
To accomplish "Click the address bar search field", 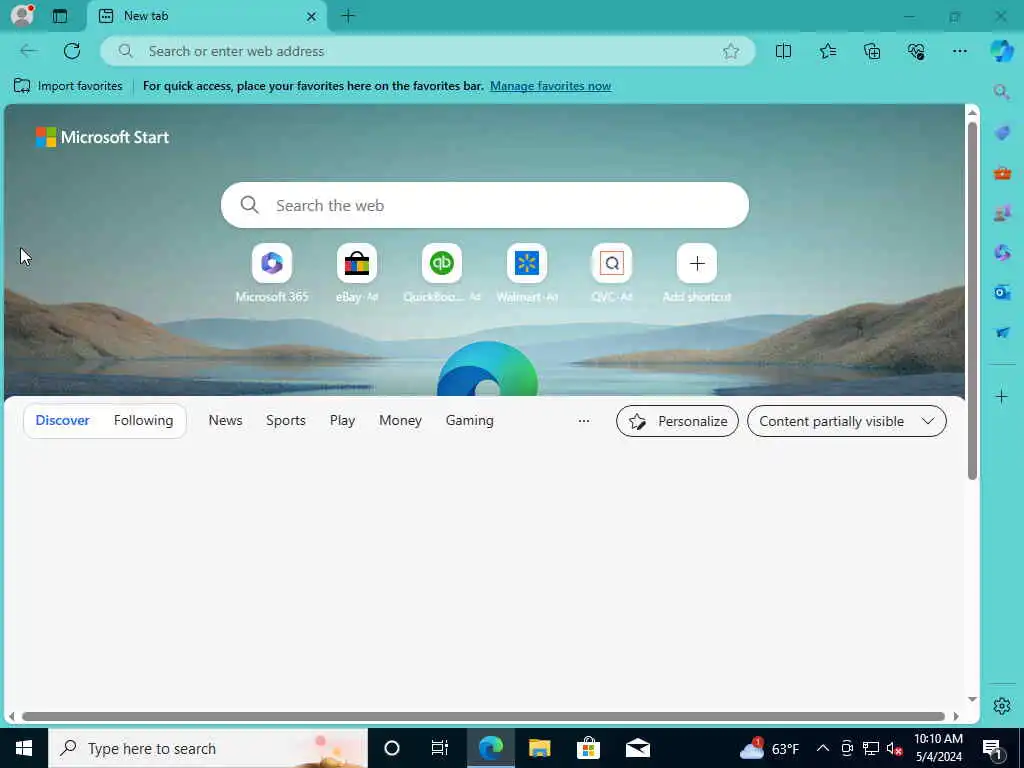I will 428,51.
